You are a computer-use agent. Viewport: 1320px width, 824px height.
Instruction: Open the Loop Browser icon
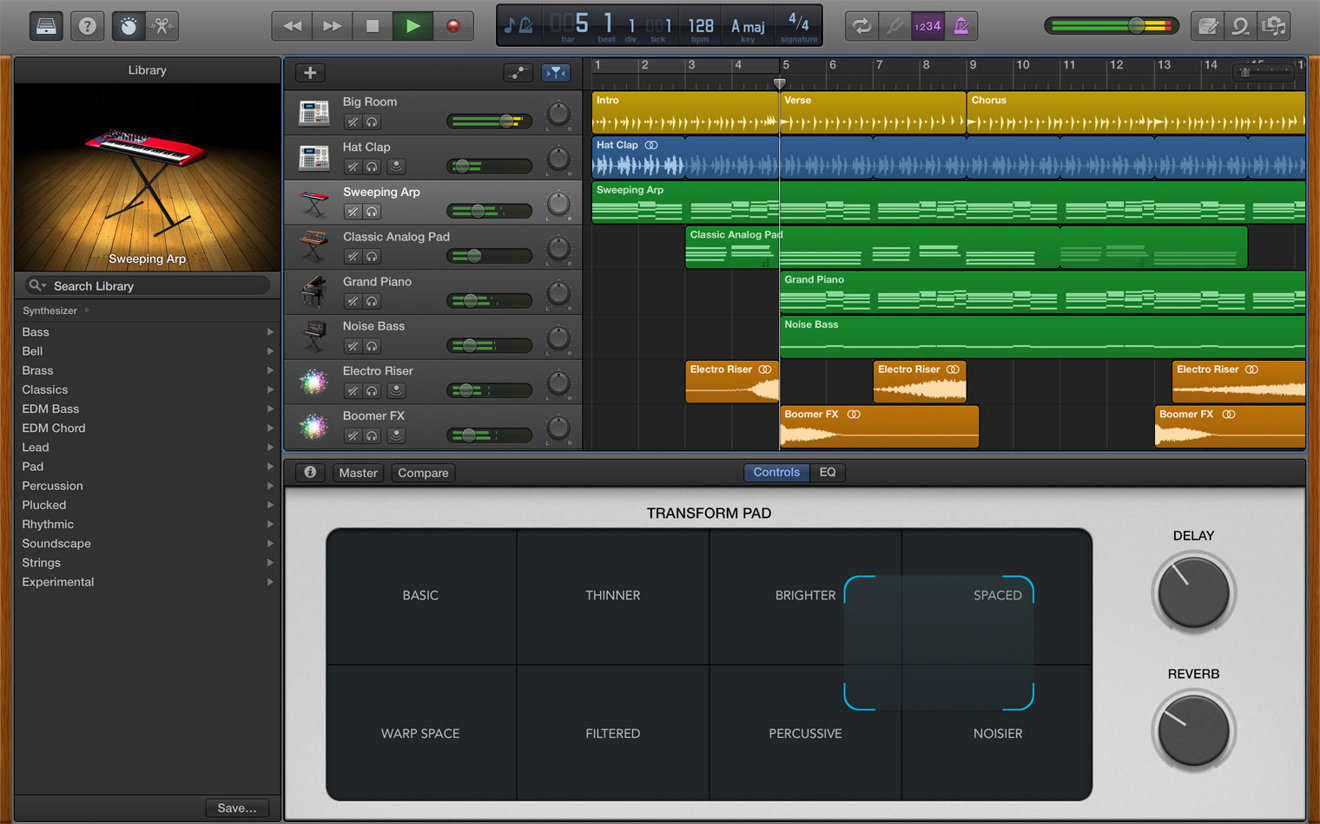[1241, 26]
